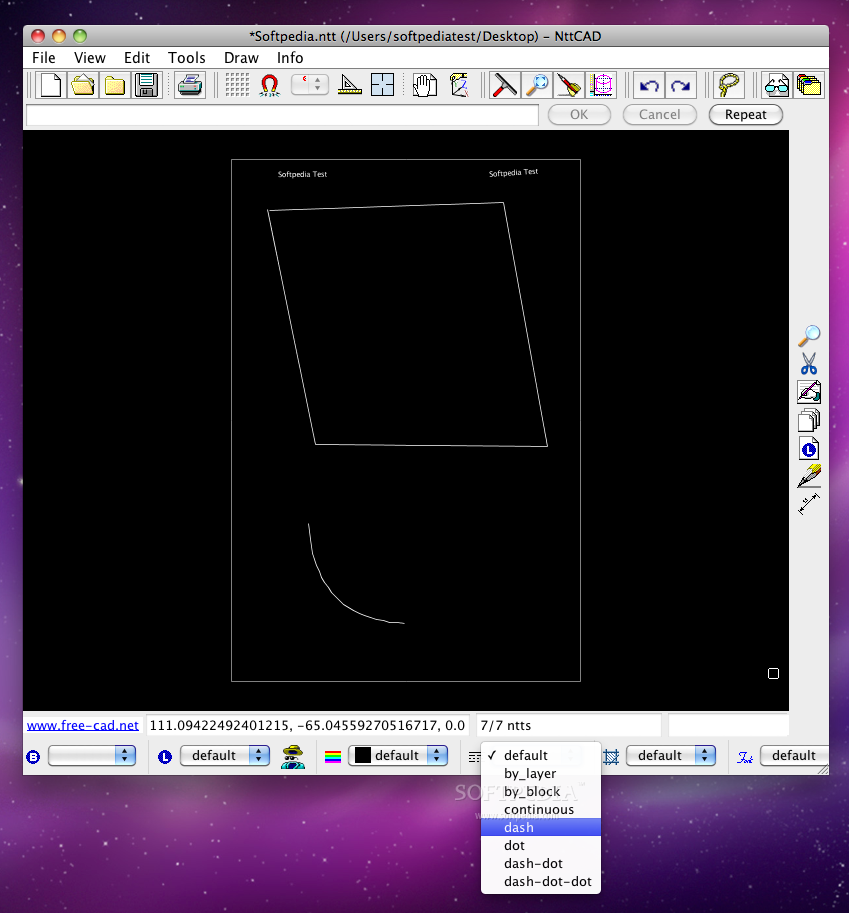Click the Cancel button
This screenshot has width=849, height=913.
tap(659, 115)
